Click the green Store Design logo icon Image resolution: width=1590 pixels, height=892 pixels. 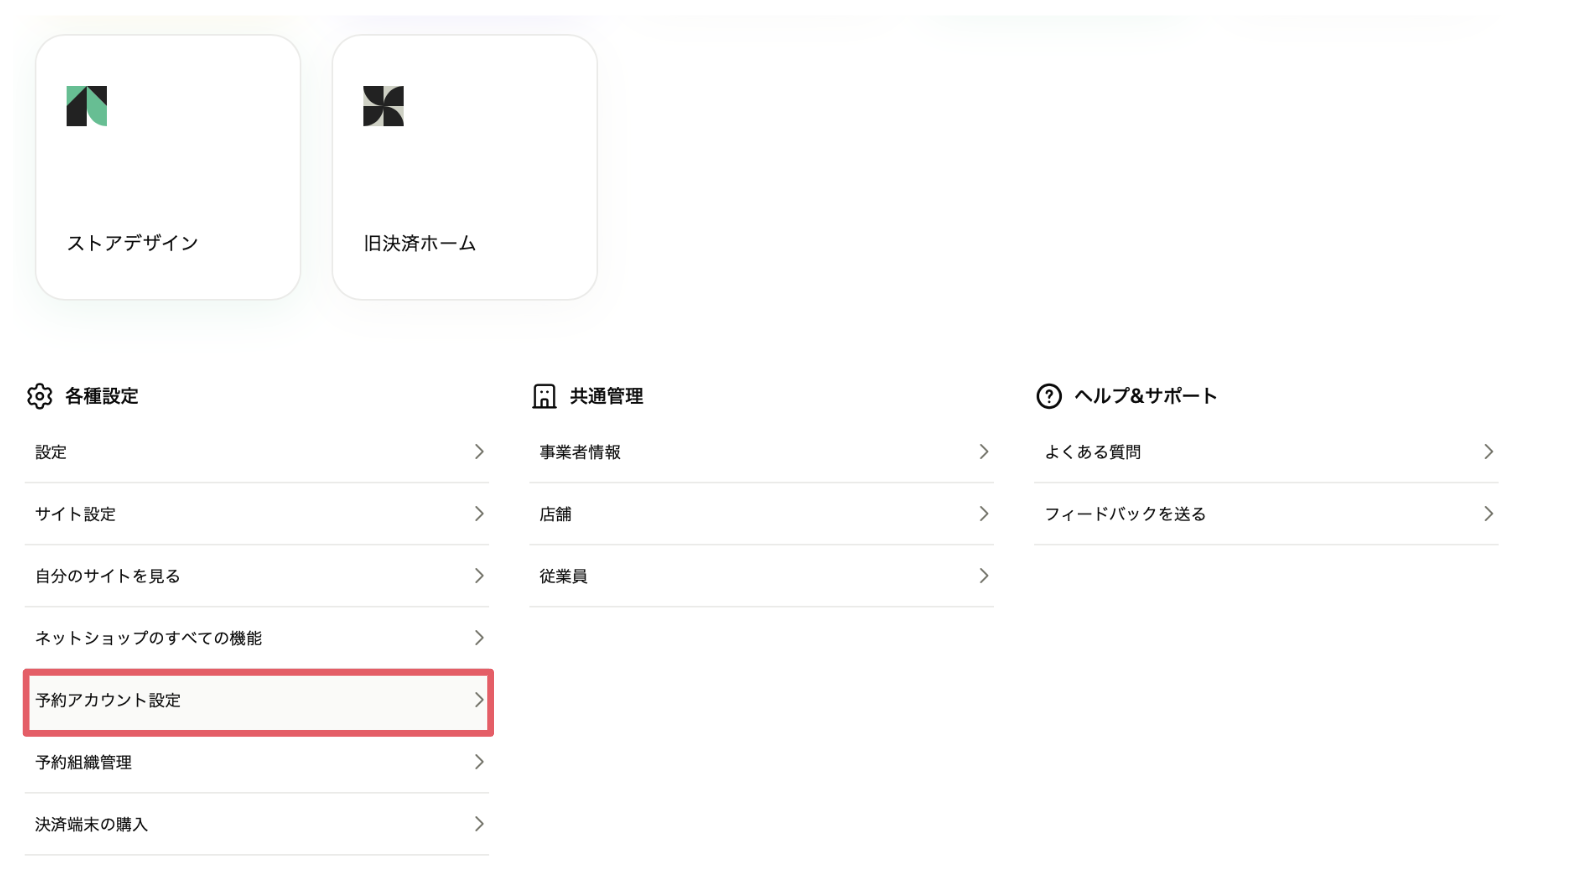tap(87, 106)
